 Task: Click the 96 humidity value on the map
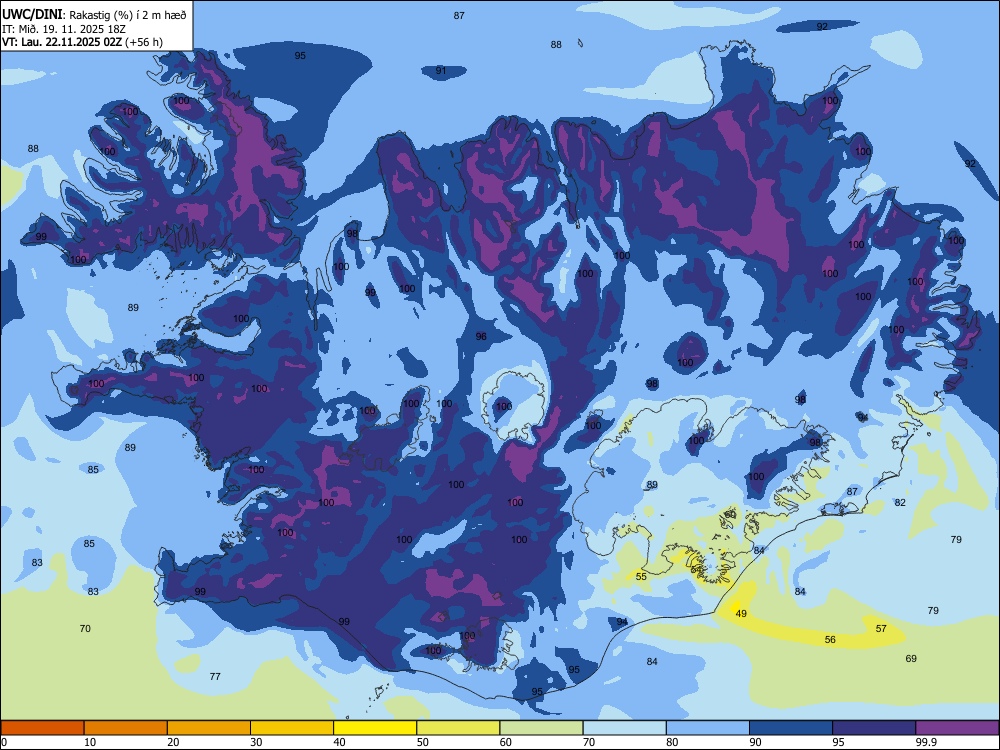(x=482, y=336)
